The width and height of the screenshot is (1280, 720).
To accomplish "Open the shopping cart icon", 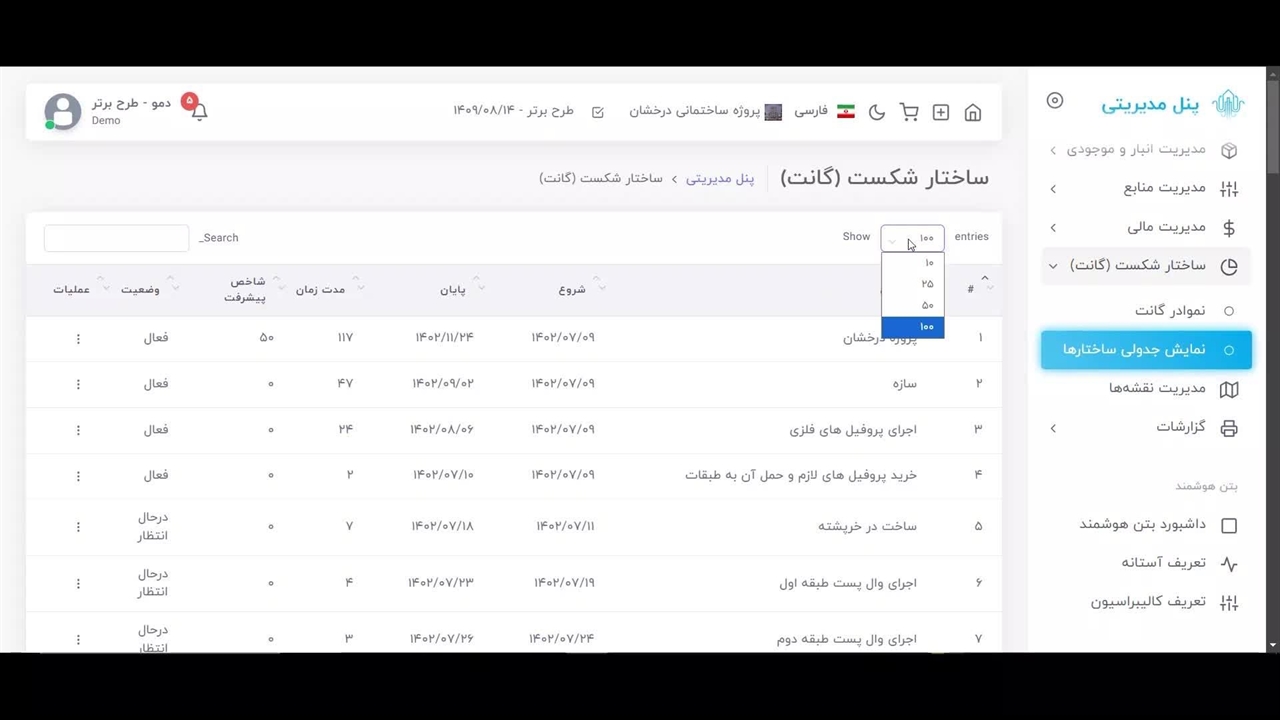I will pos(909,113).
